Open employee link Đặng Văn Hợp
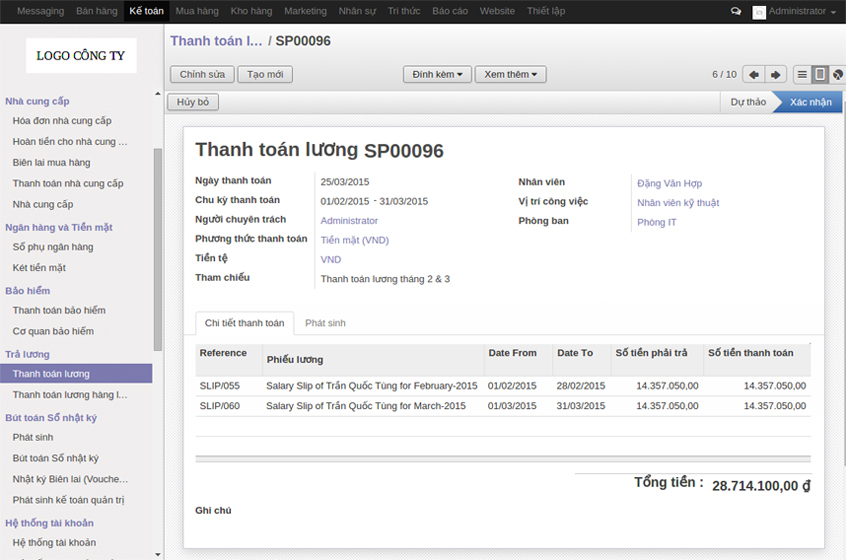The width and height of the screenshot is (846, 560). [669, 183]
